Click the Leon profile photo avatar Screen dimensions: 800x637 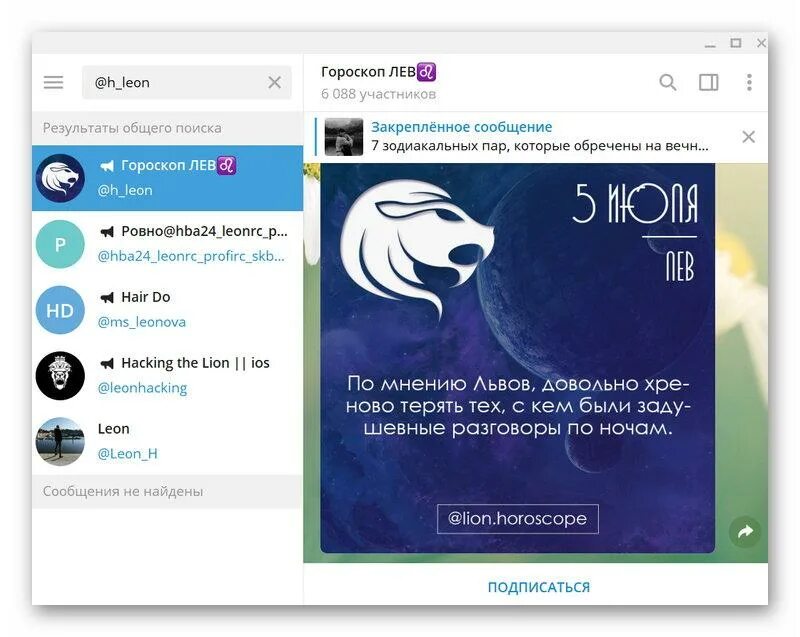[x=60, y=441]
